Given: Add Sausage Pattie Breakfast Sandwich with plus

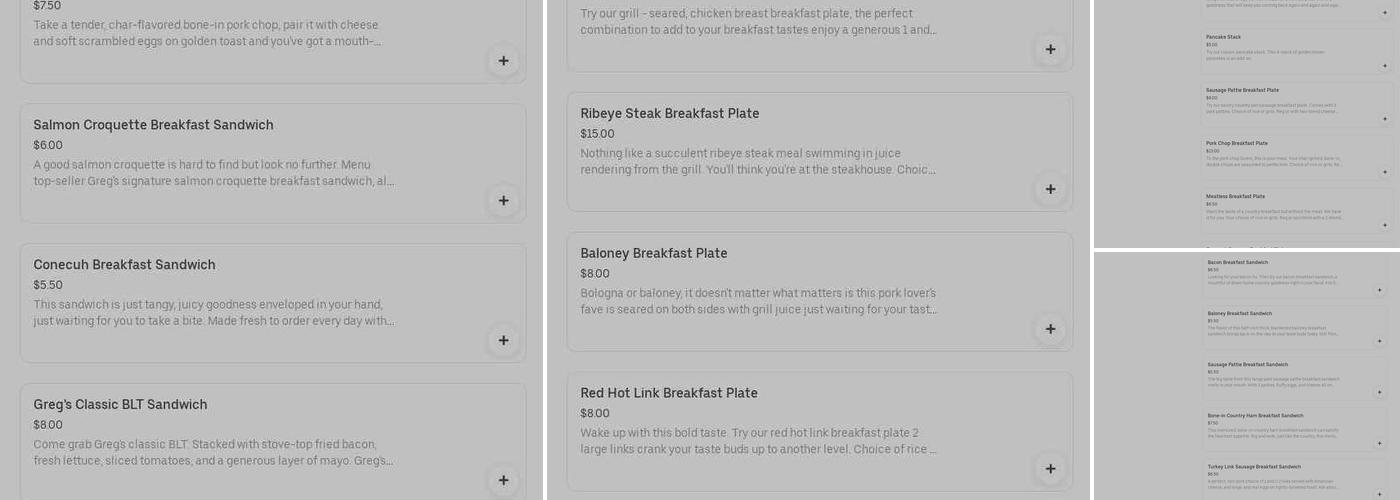Looking at the screenshot, I should click(x=1381, y=392).
